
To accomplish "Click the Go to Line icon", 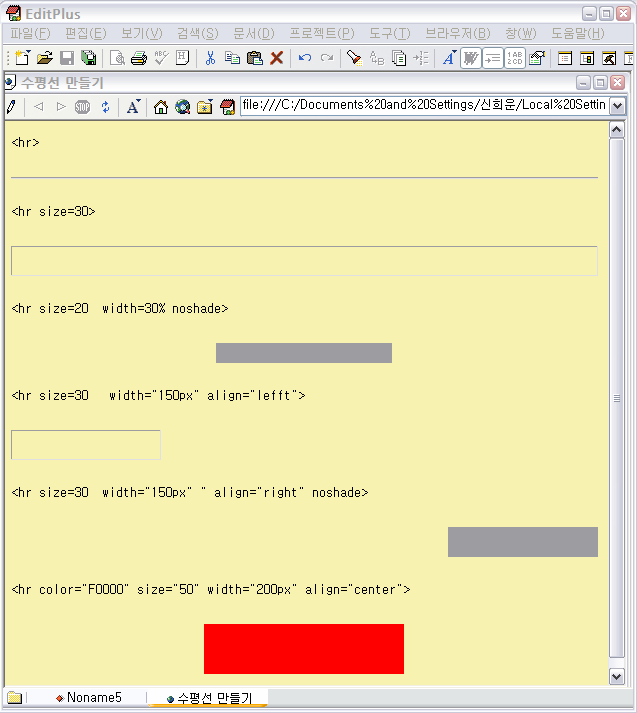I will (x=421, y=58).
